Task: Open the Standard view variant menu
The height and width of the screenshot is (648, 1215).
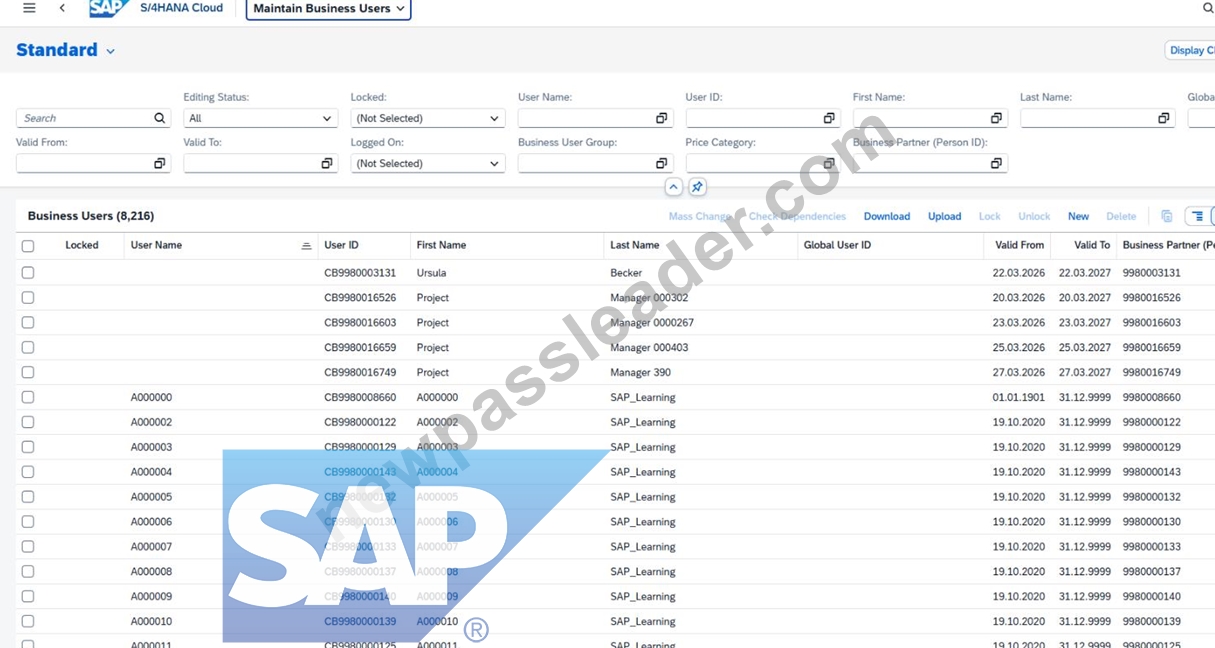Action: [66, 50]
